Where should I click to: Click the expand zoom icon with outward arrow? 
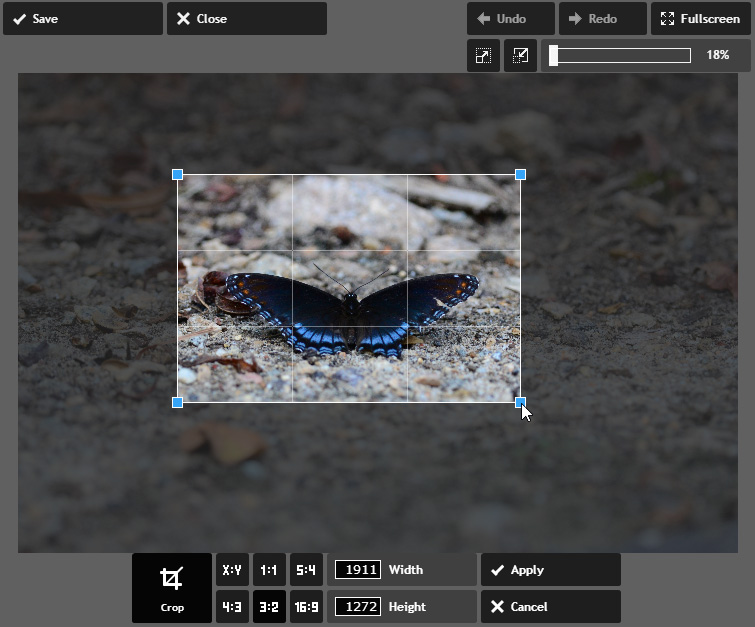(x=483, y=56)
